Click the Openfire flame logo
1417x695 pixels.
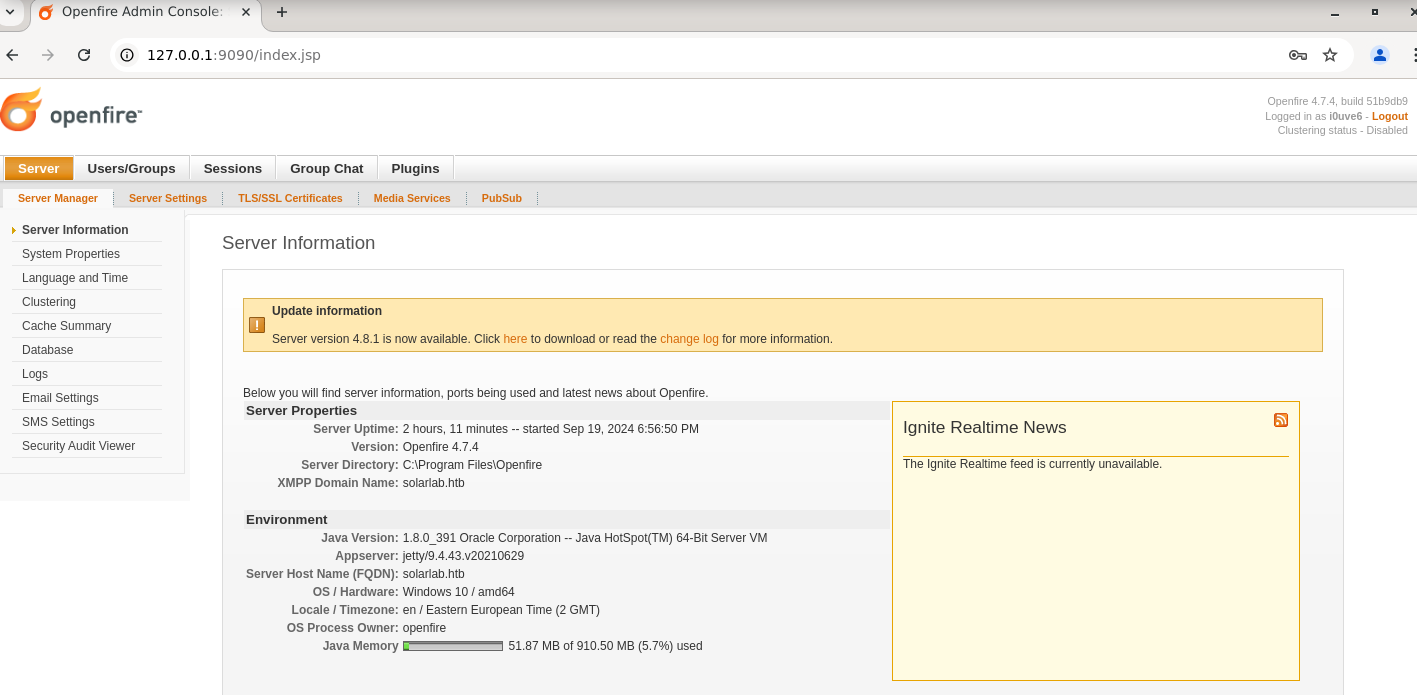point(22,111)
